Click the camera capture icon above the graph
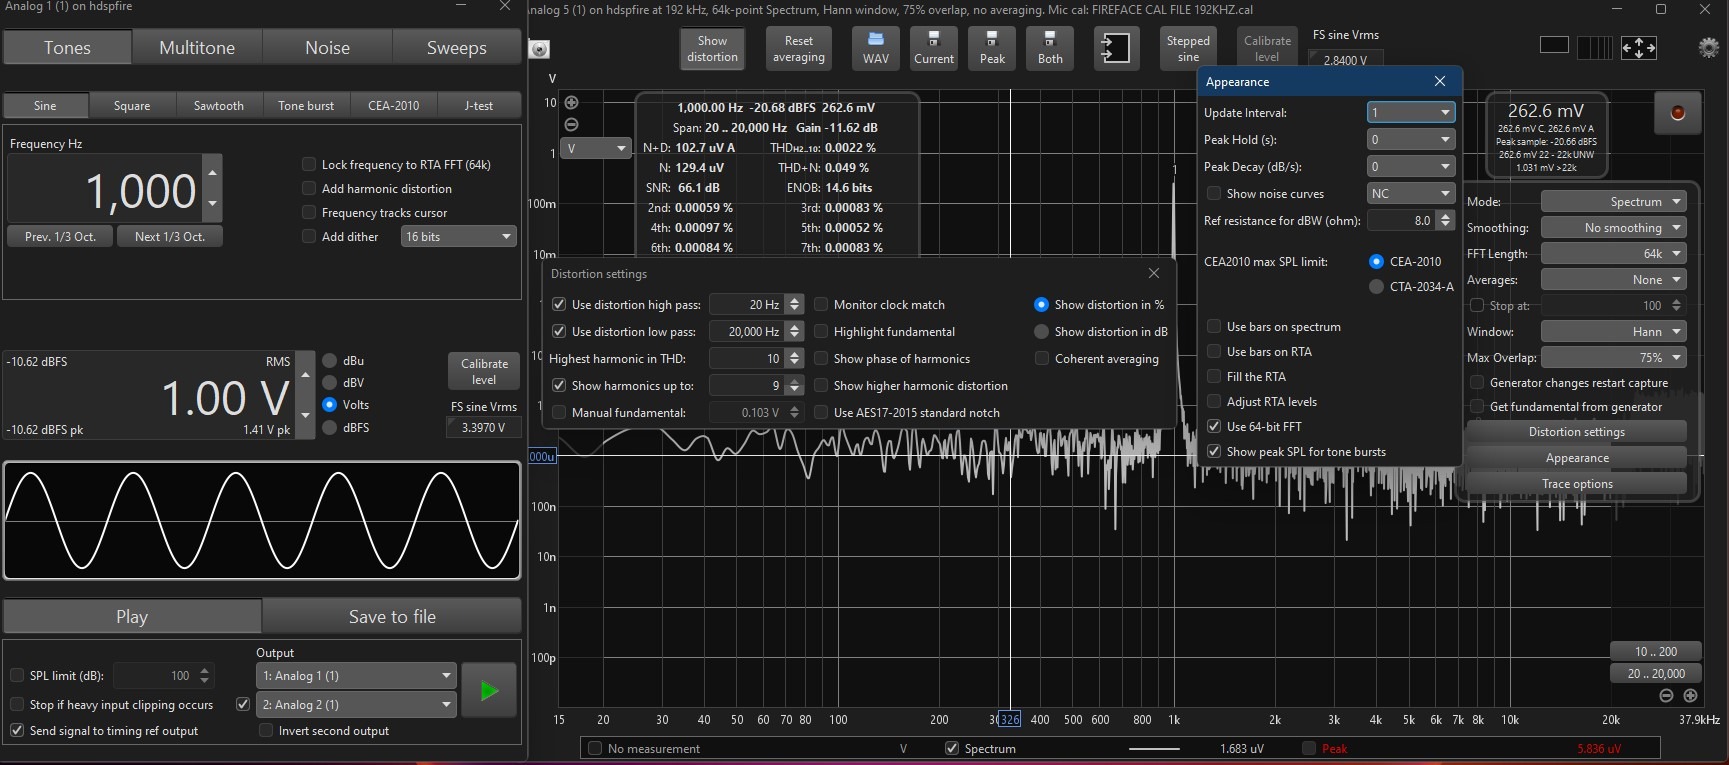 coord(539,49)
